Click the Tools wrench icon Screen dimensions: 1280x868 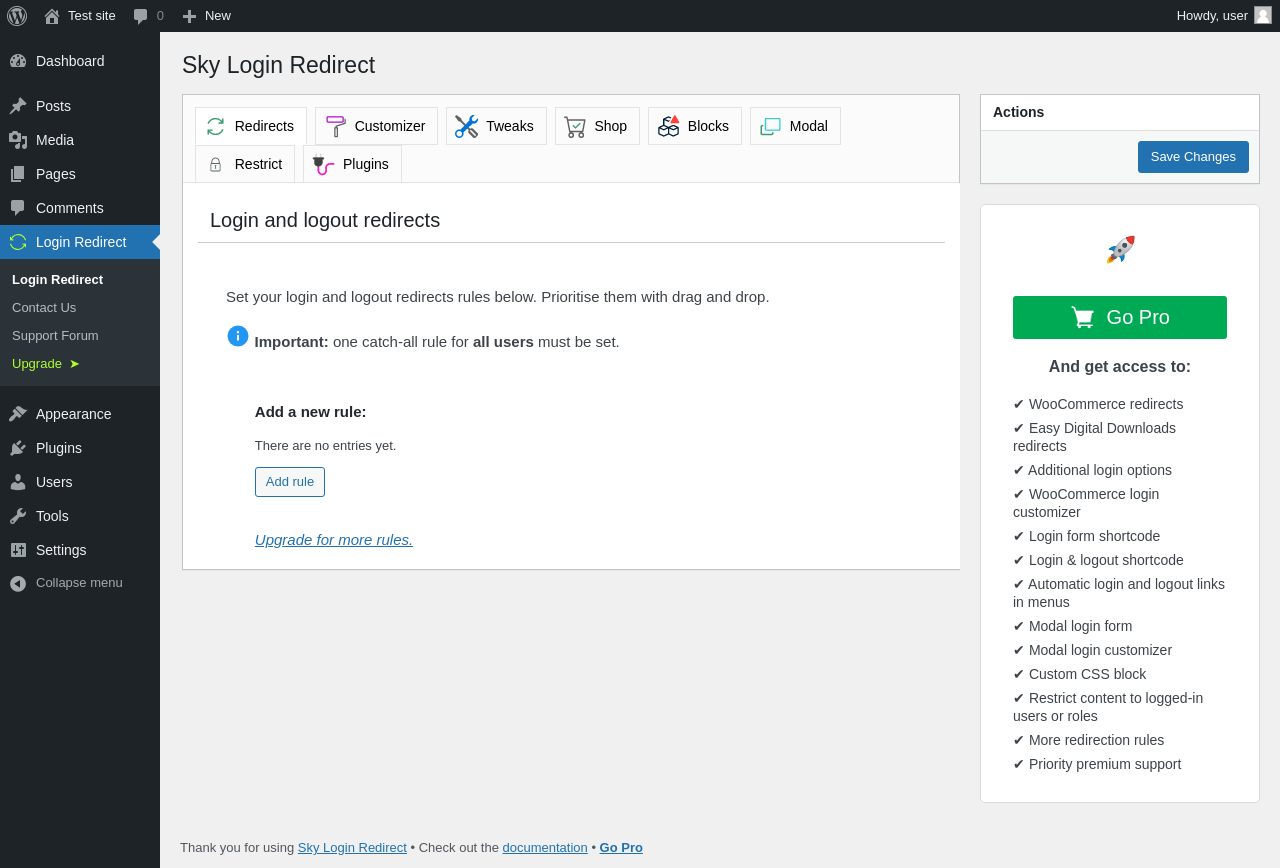(18, 516)
